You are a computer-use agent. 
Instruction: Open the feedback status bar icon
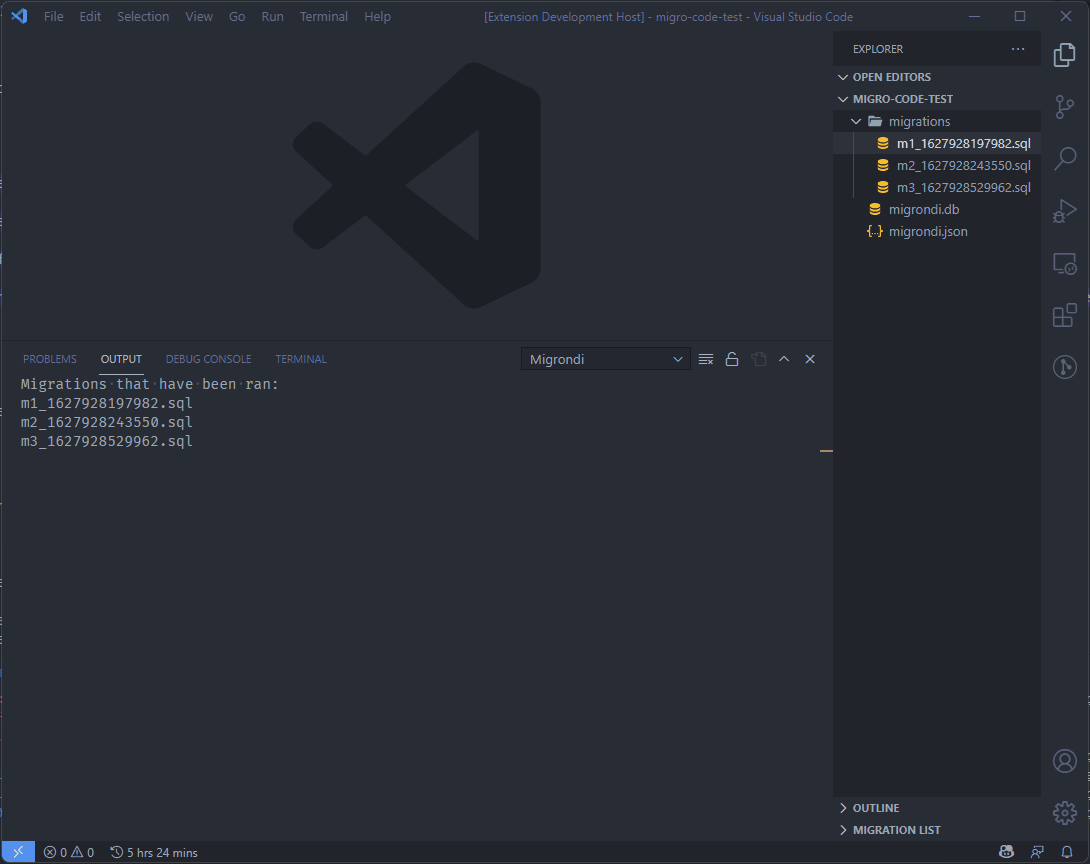(x=1037, y=852)
